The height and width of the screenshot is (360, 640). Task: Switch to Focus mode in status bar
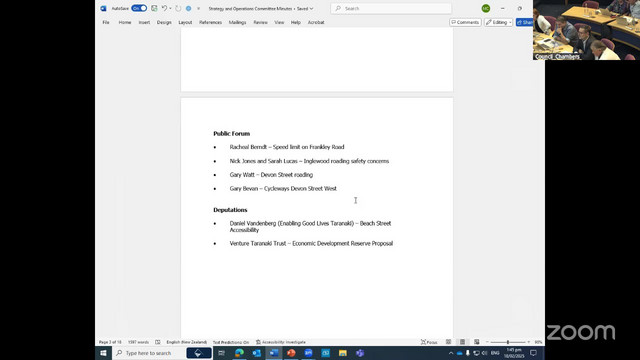pyautogui.click(x=429, y=342)
